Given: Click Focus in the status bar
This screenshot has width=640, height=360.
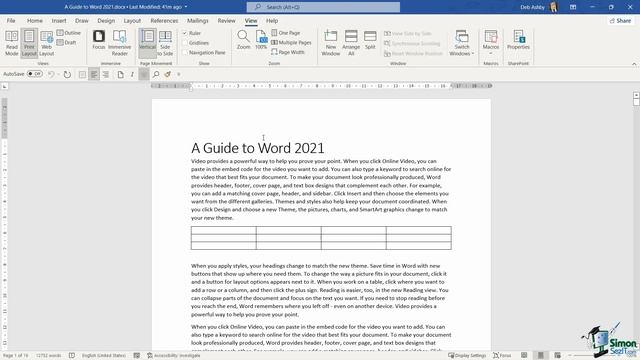Looking at the screenshot, I should [502, 356].
